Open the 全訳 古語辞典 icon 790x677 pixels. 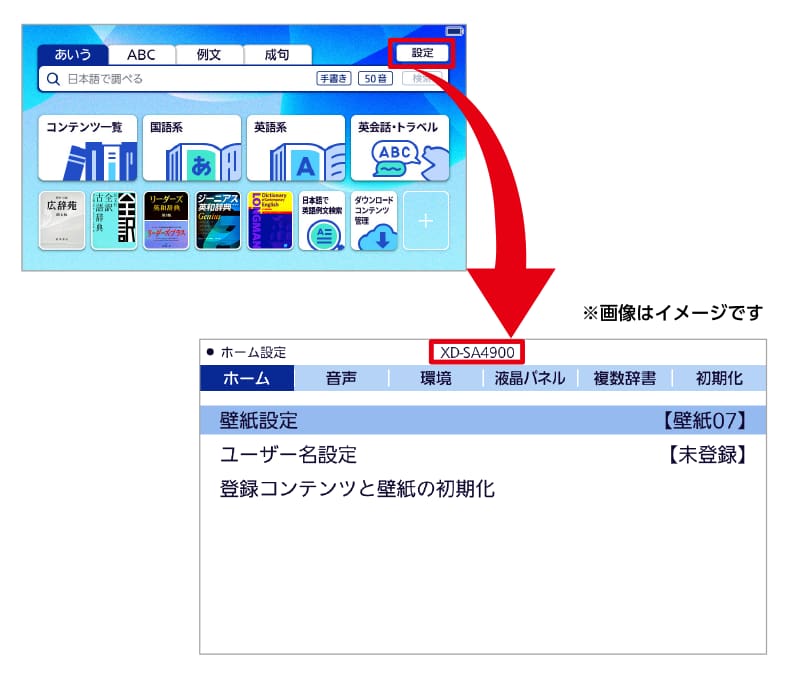coord(114,221)
